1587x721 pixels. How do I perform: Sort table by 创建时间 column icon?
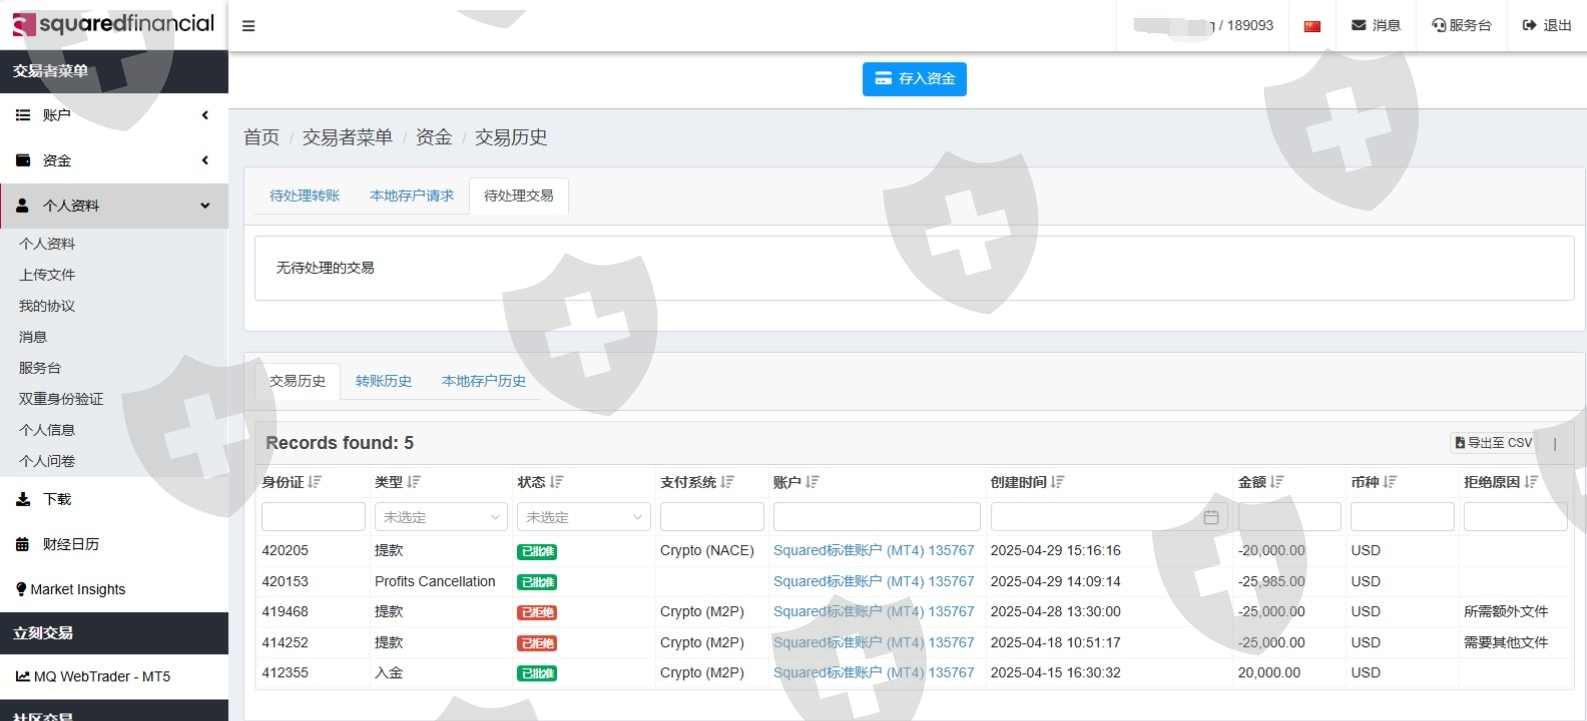tap(1058, 482)
